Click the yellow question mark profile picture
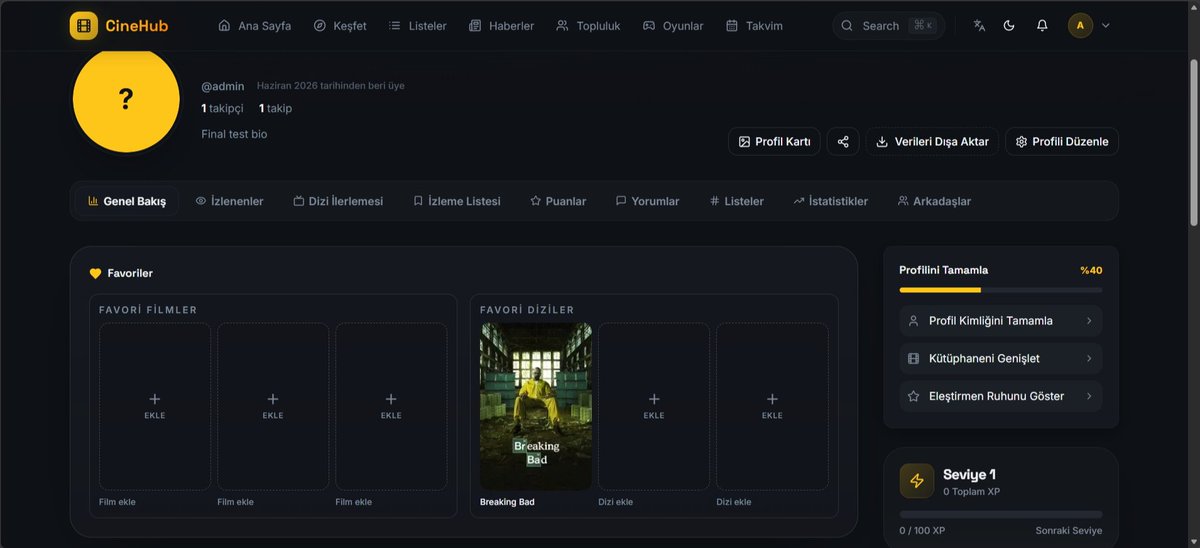This screenshot has height=548, width=1200. pos(125,99)
